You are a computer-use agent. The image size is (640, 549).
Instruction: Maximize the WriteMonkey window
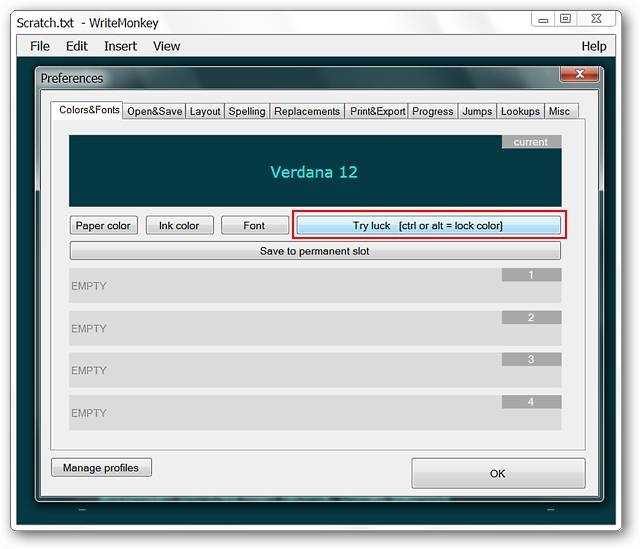tap(565, 19)
